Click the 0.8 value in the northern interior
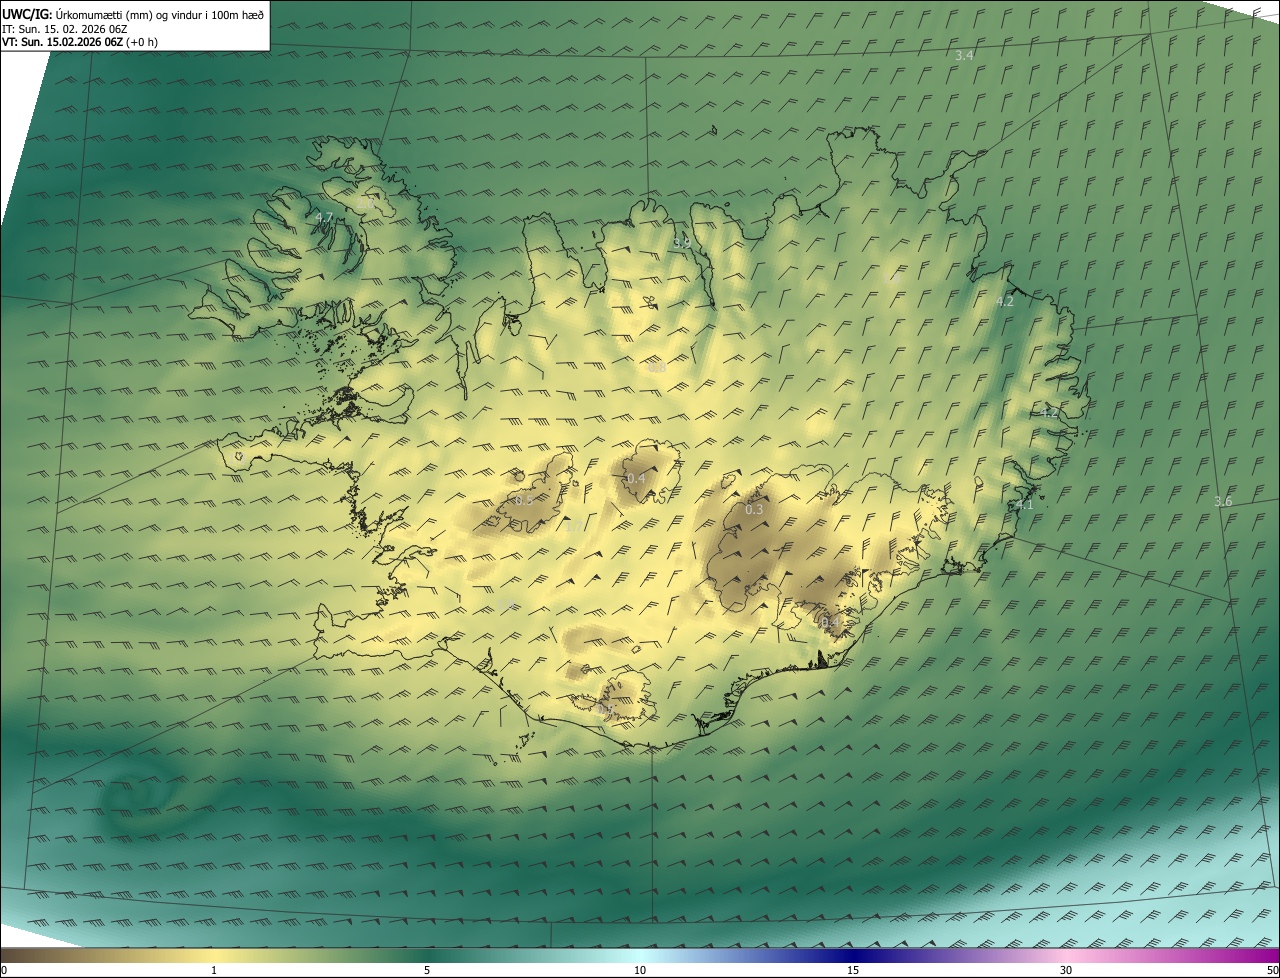The image size is (1280, 978). pyautogui.click(x=657, y=368)
